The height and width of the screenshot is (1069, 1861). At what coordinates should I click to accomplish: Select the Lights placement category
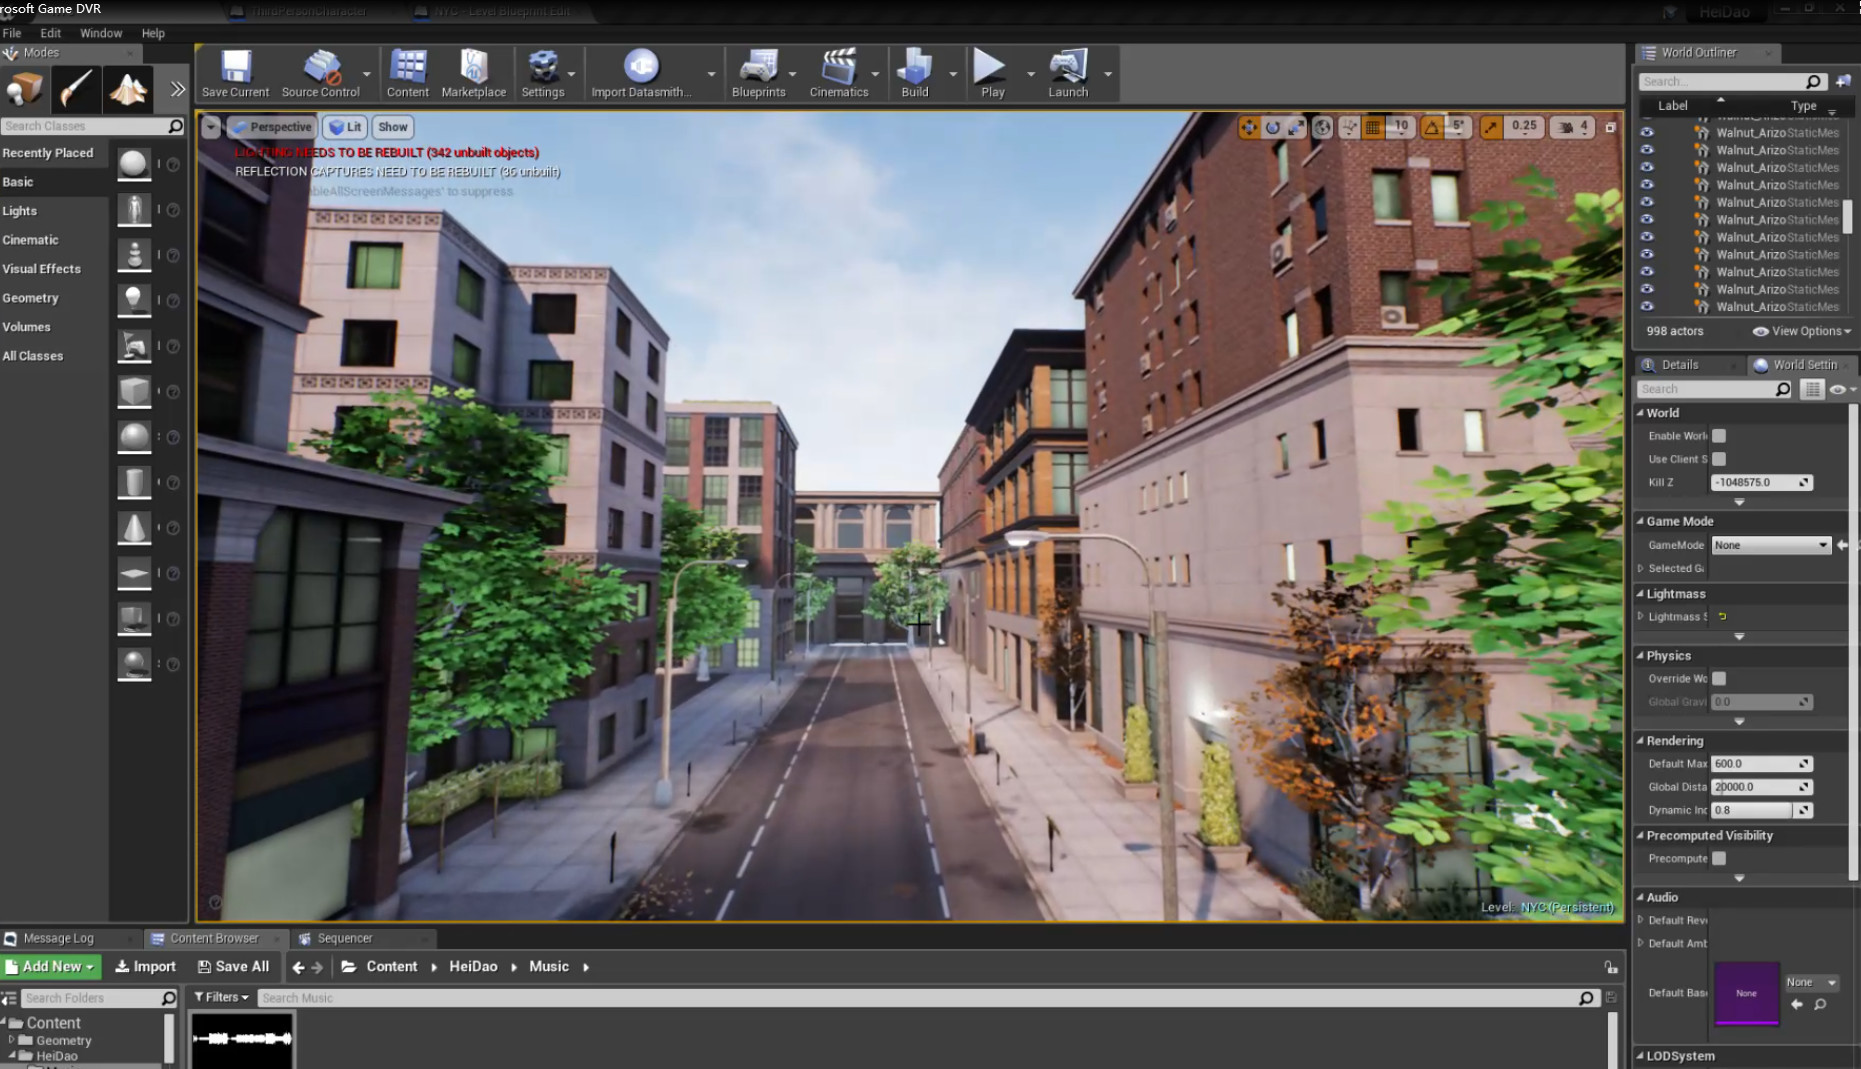(19, 211)
